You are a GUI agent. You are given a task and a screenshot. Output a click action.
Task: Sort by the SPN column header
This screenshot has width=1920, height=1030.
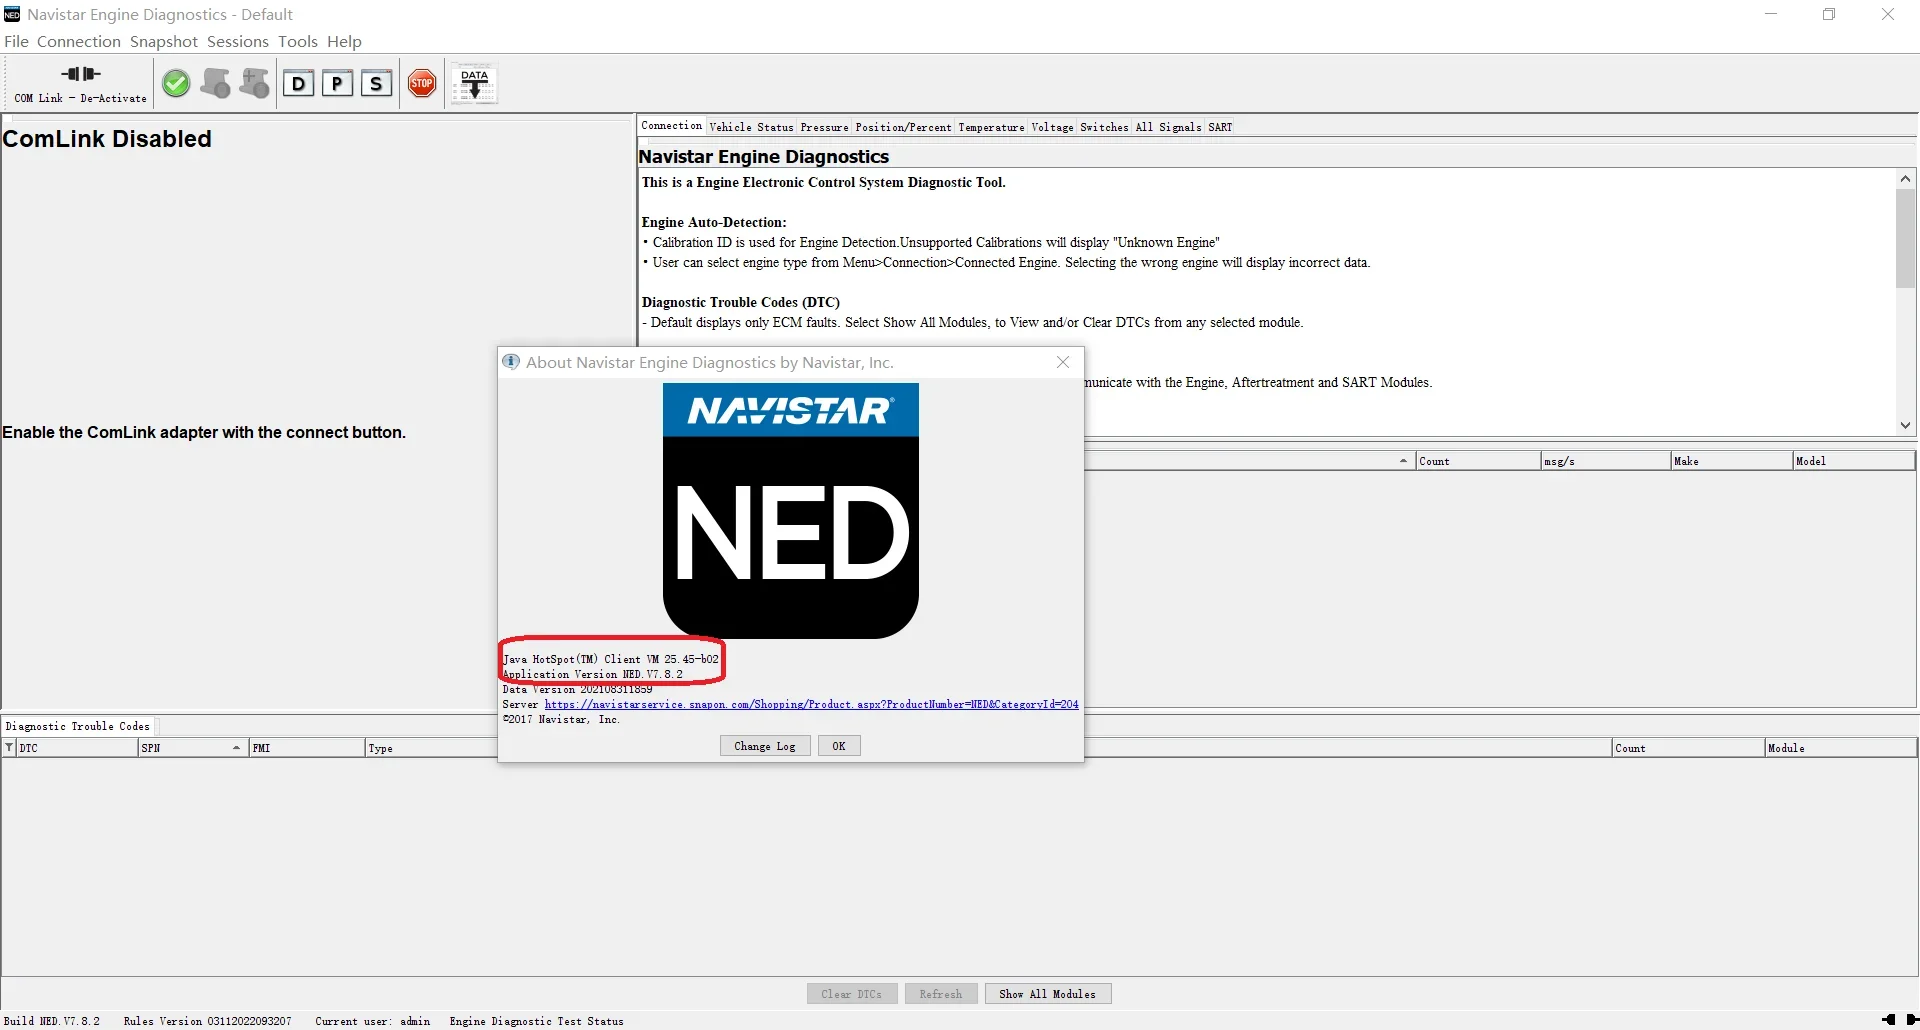click(x=194, y=748)
